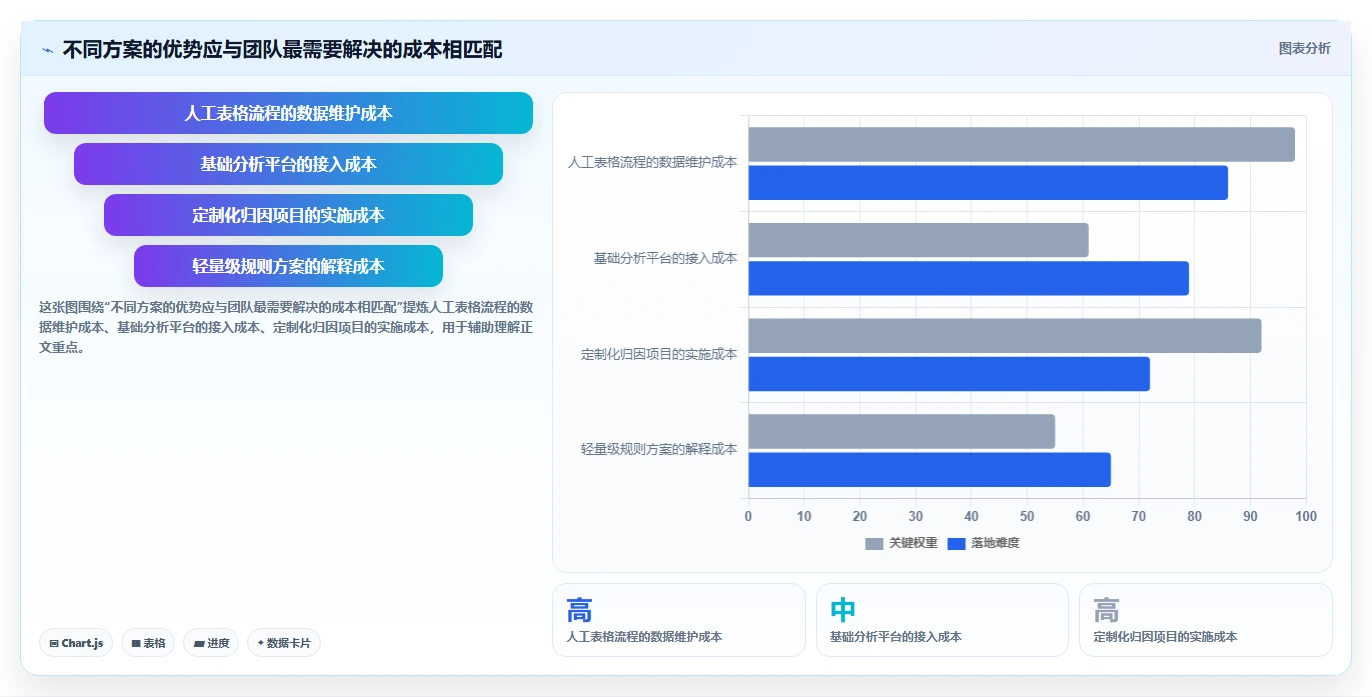
Task: Toggle the 落地难度 legend swatch
Action: point(956,543)
